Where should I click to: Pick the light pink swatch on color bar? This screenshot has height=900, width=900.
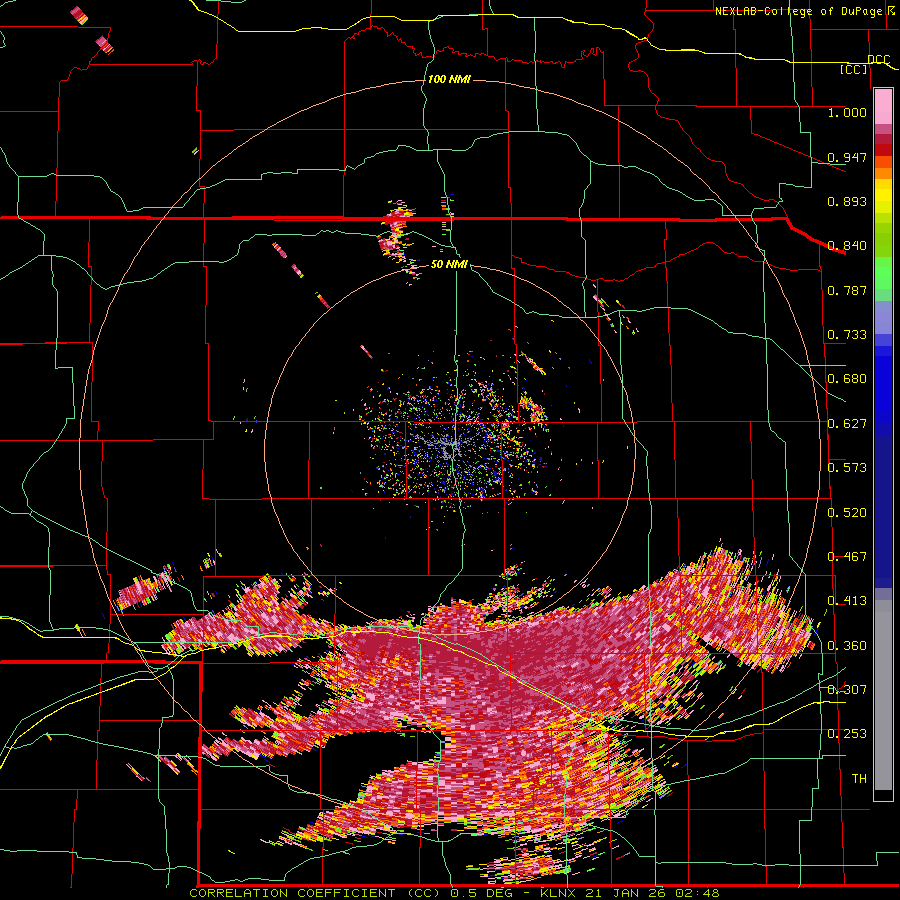(x=883, y=107)
